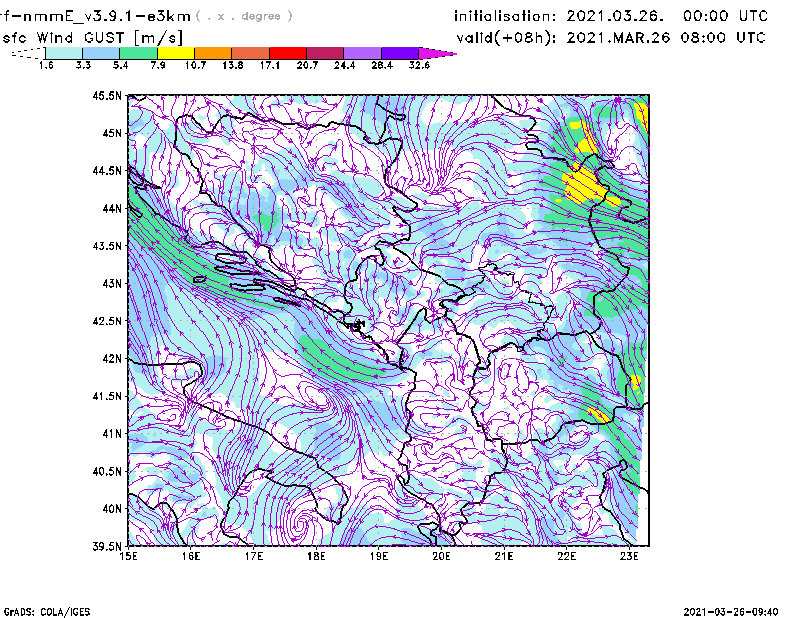
Task: Click the '00:00 UTC' initialisation time
Action: pyautogui.click(x=726, y=16)
